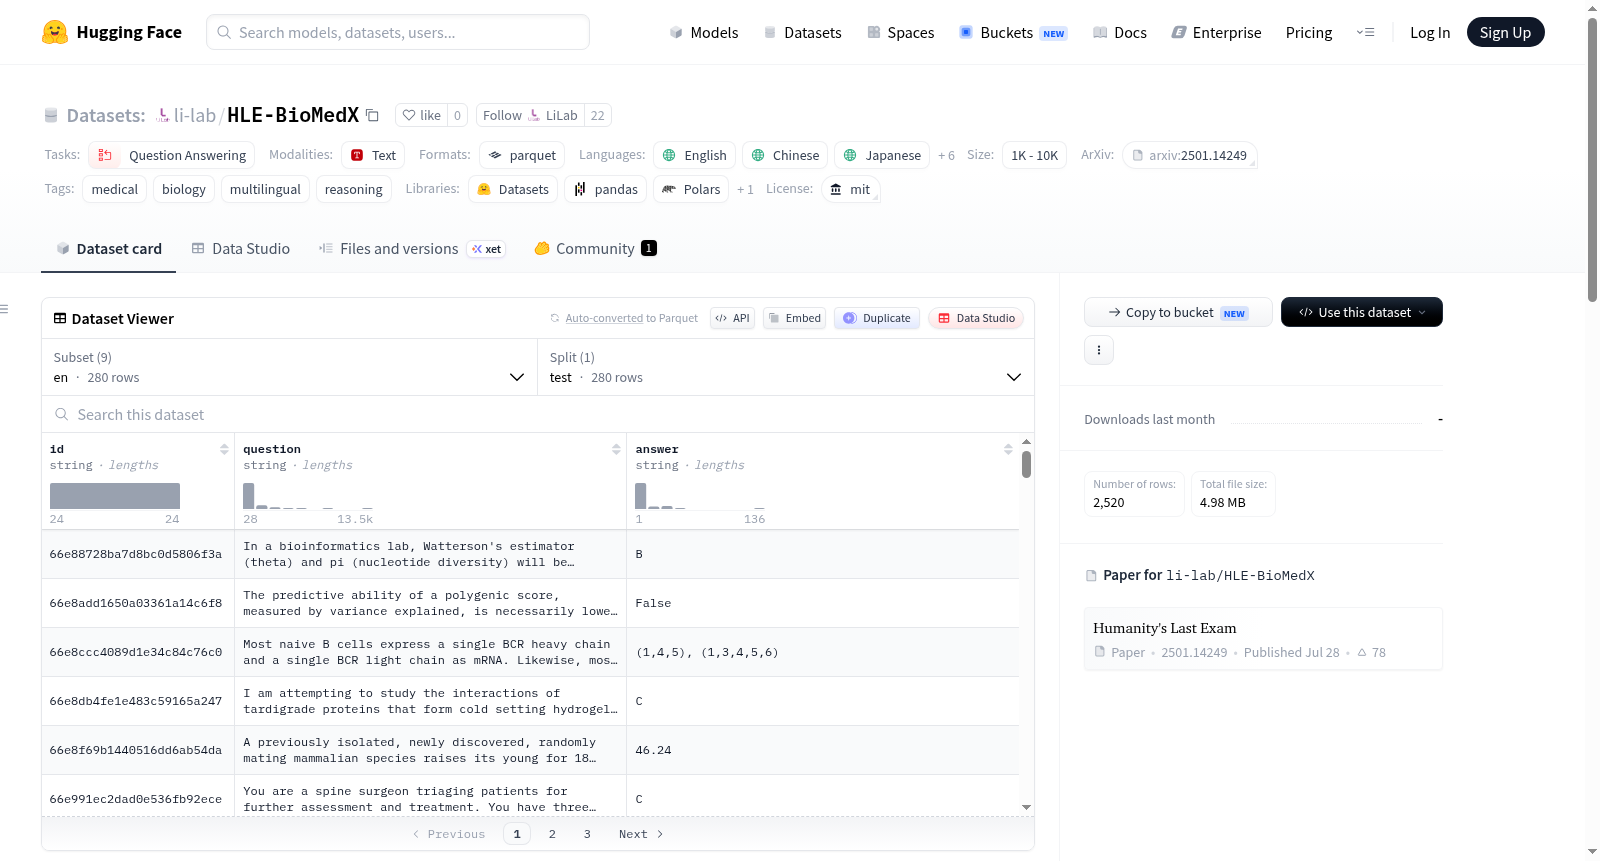Open the more navigation options menu icon
This screenshot has height=861, width=1600.
click(x=1365, y=32)
